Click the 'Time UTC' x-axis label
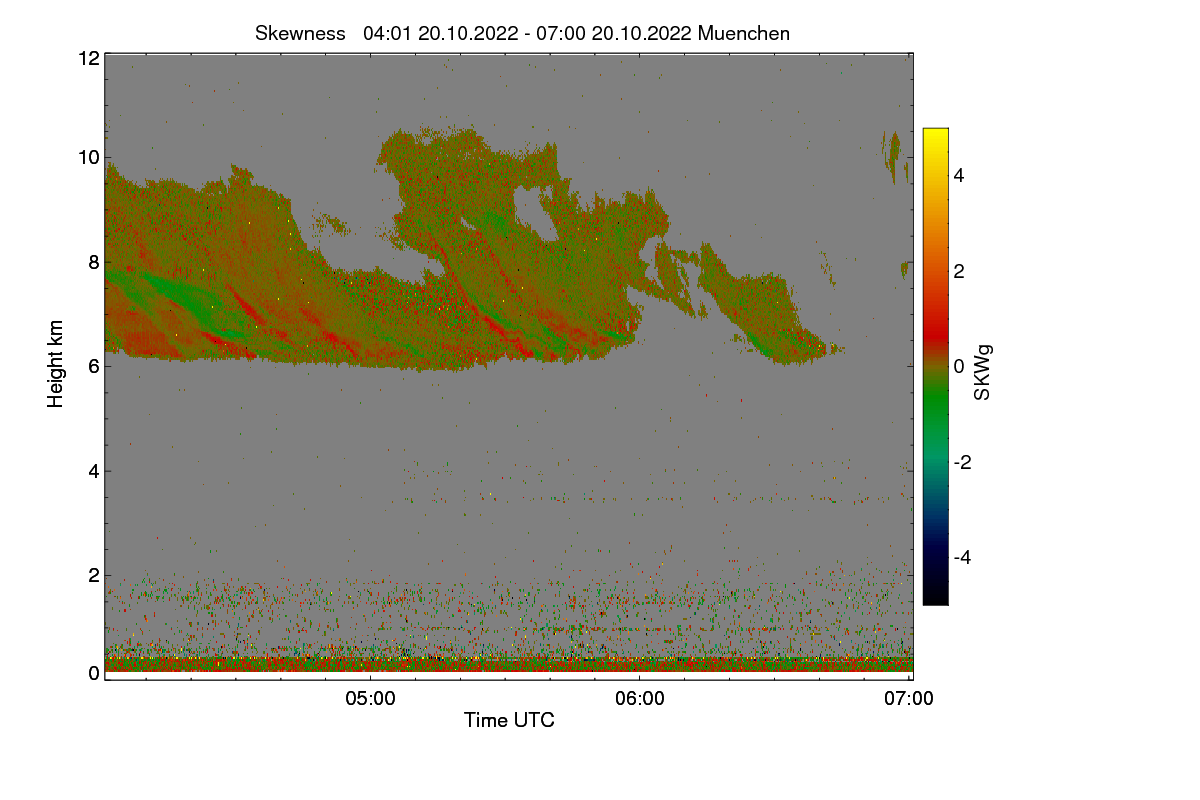1200x800 pixels. [x=509, y=720]
